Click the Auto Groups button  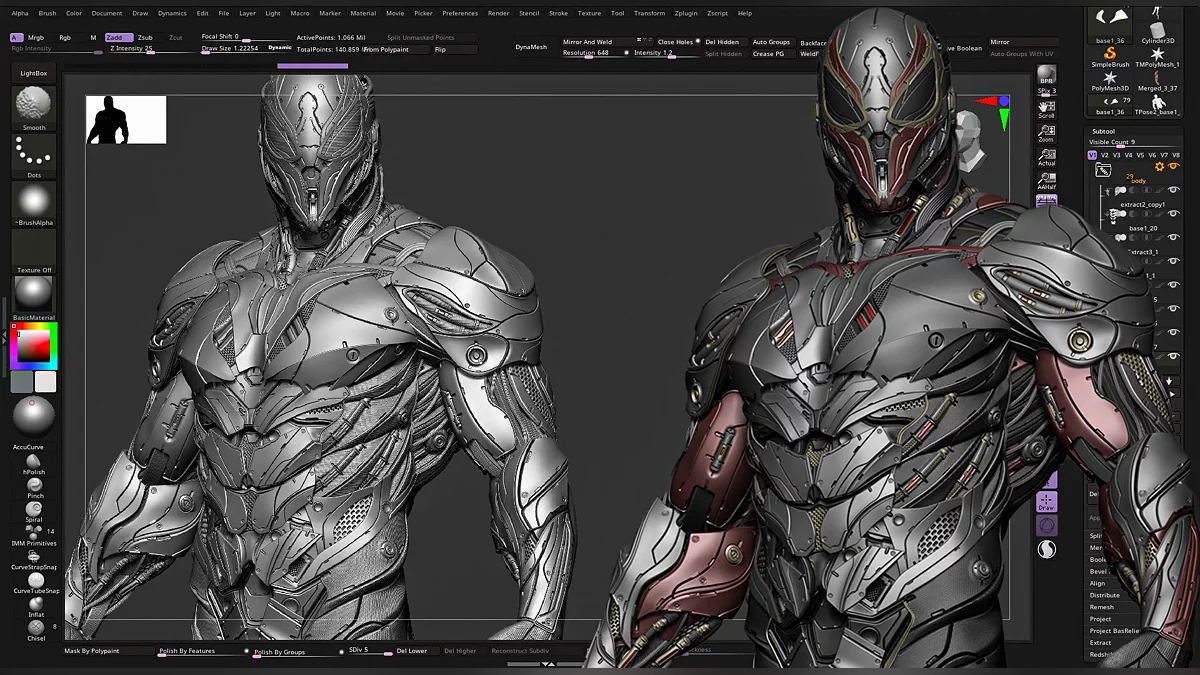click(x=771, y=42)
